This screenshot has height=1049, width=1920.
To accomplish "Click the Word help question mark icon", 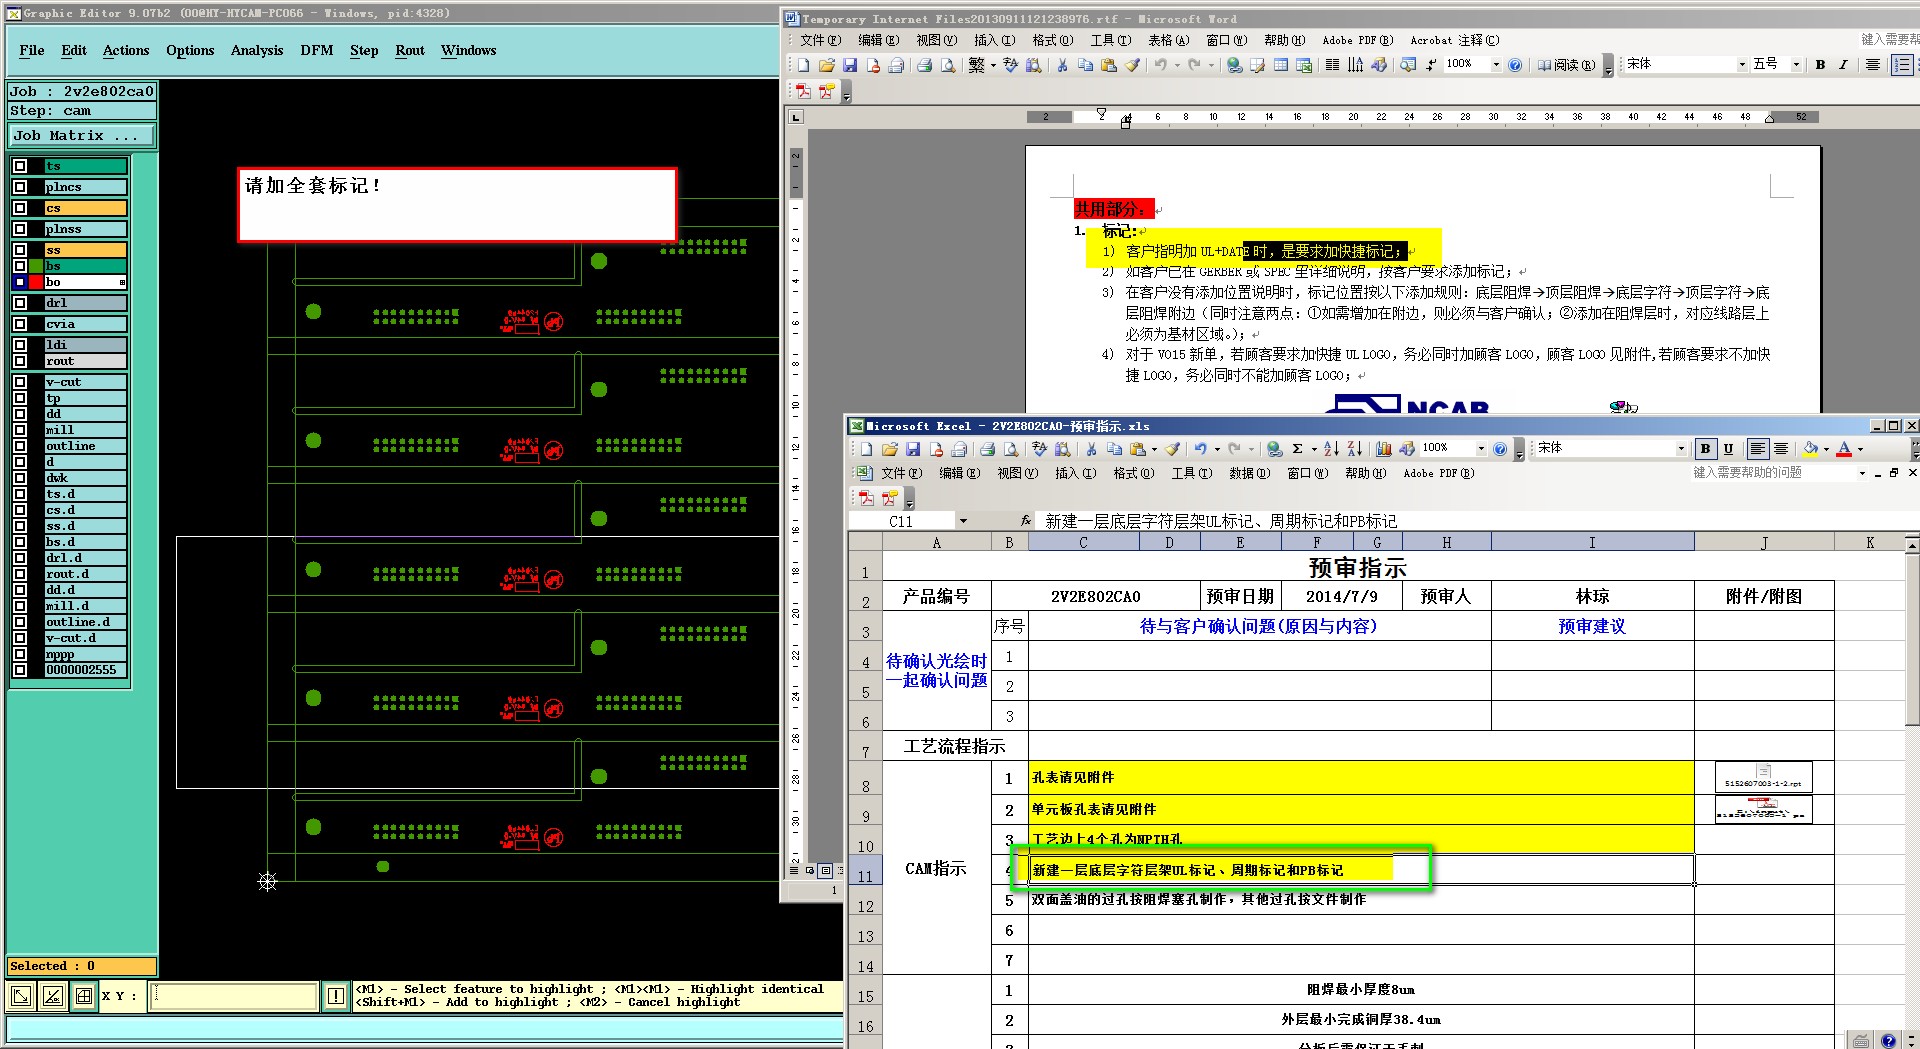I will 1515,65.
